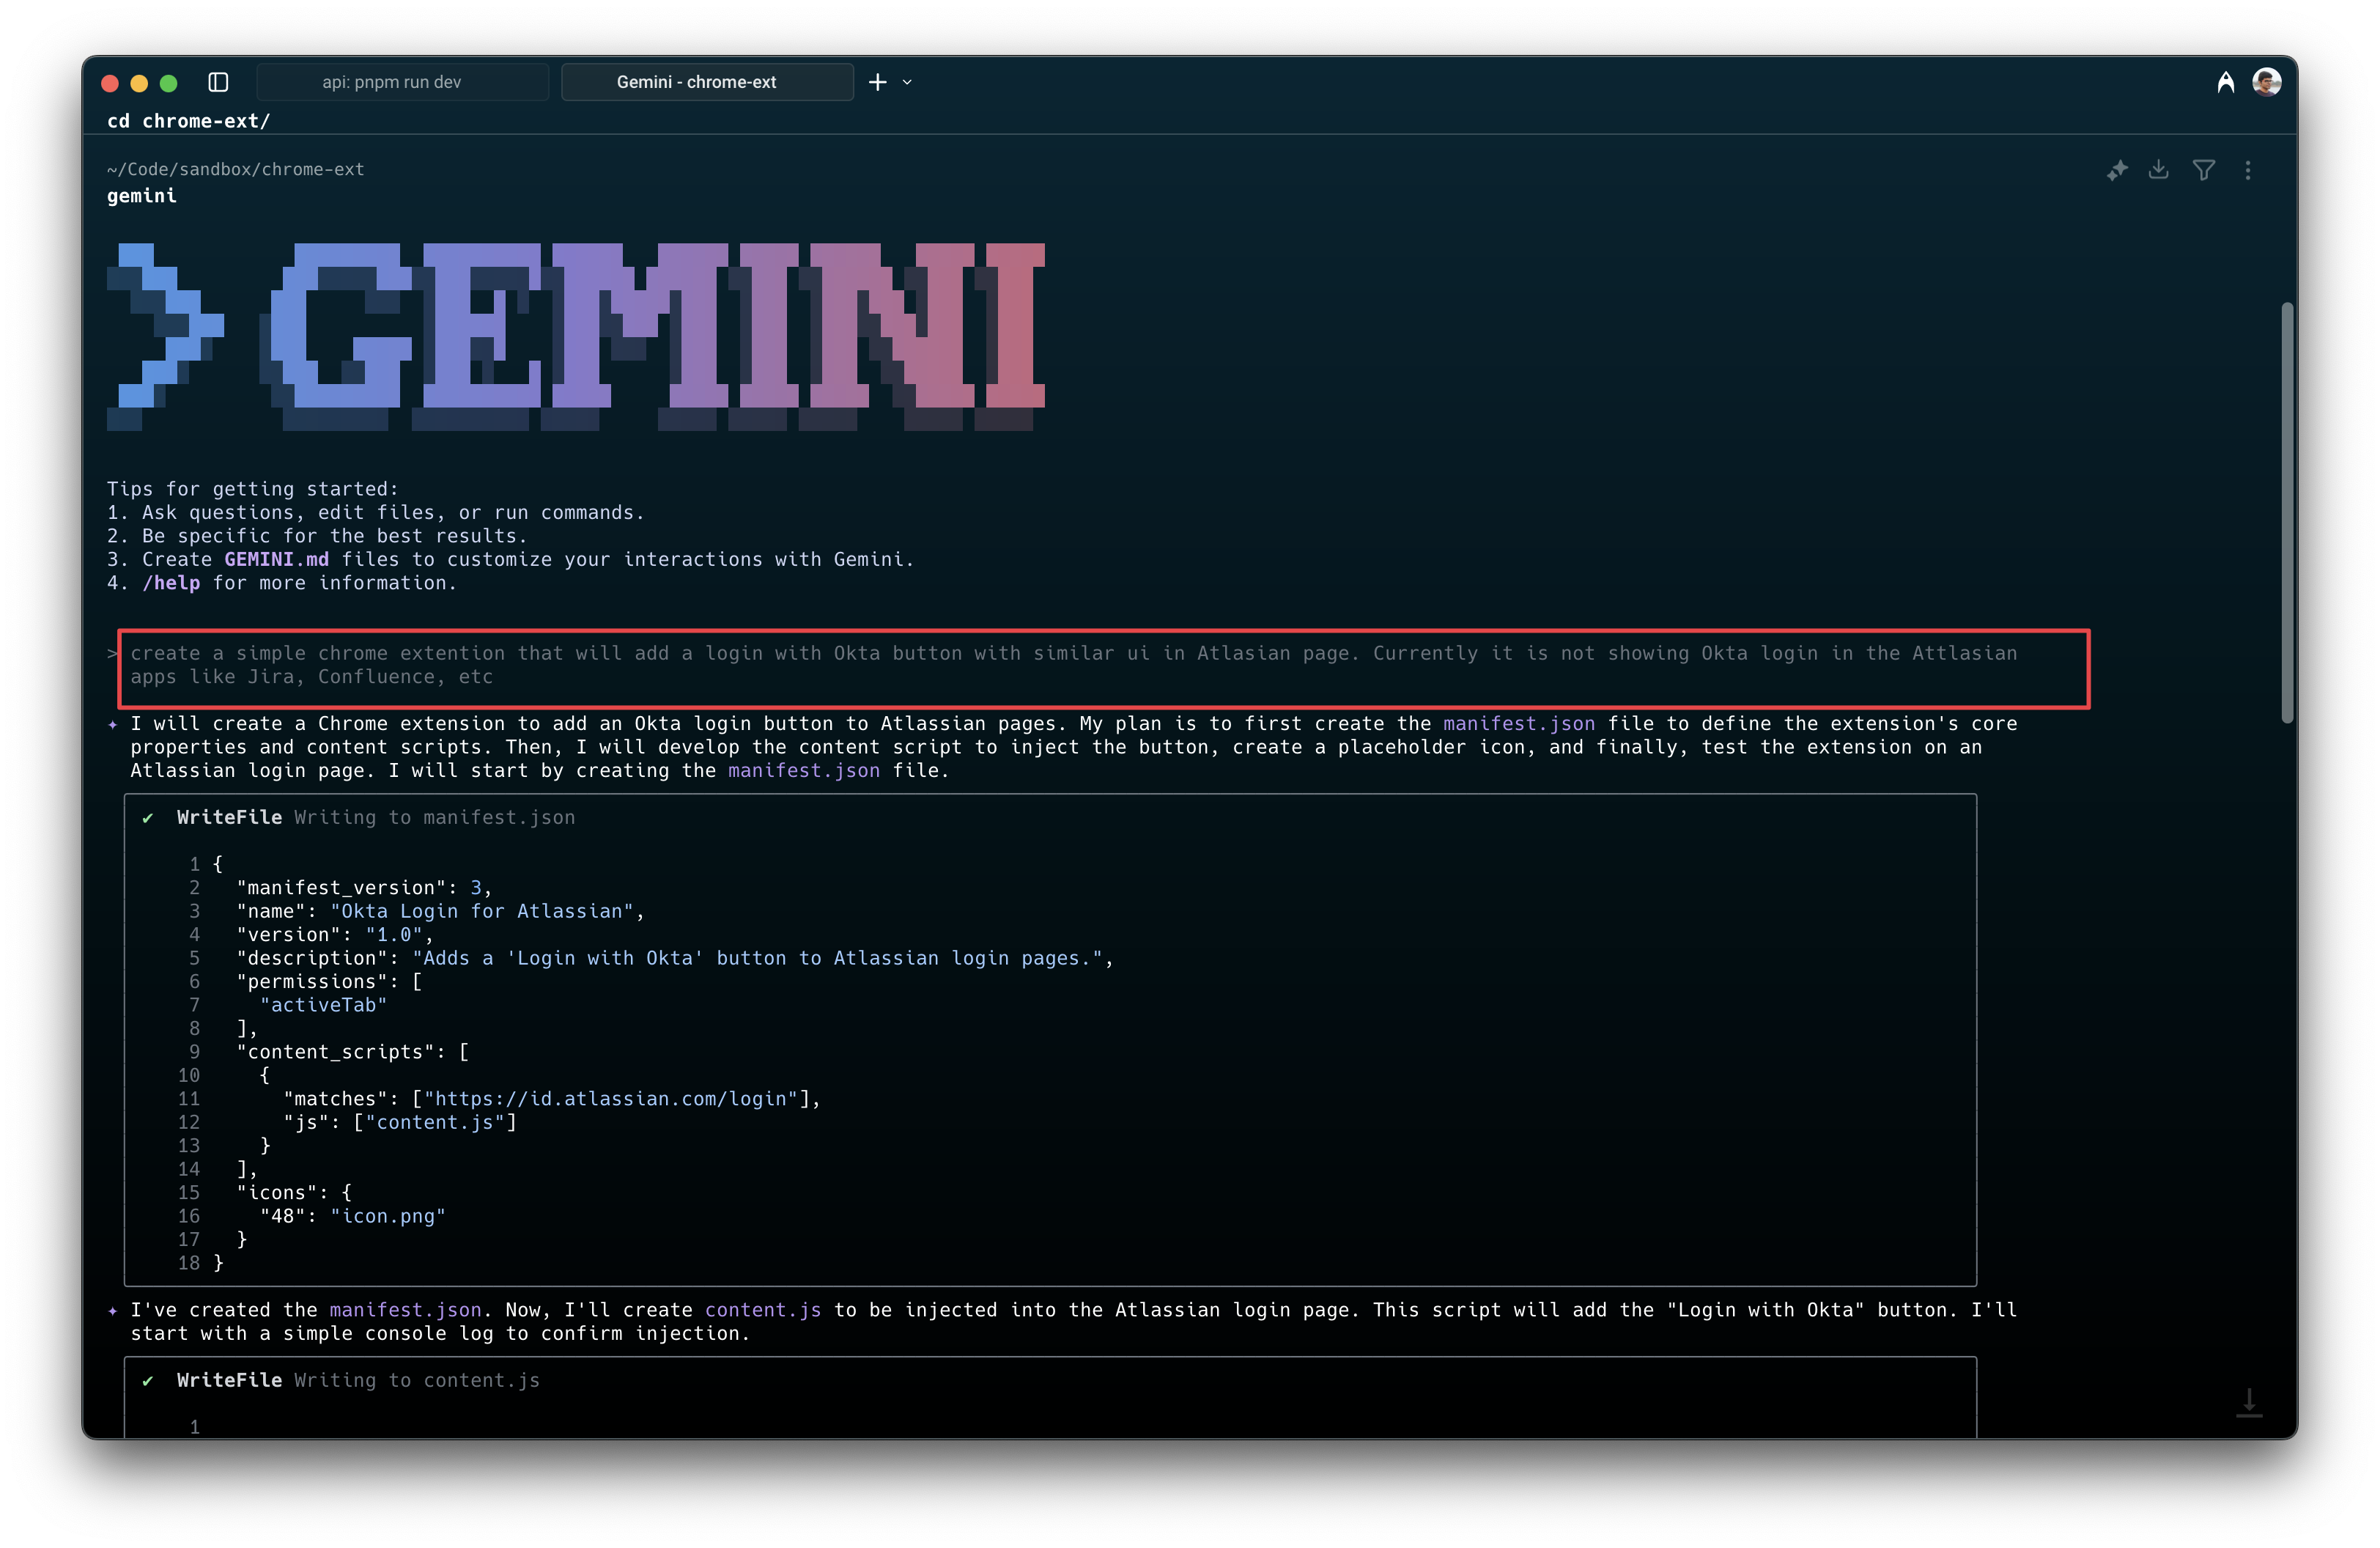Screen dimensions: 2380x1548
Task: Click 'WriteFile Writing to content.js' header
Action: click(358, 1380)
